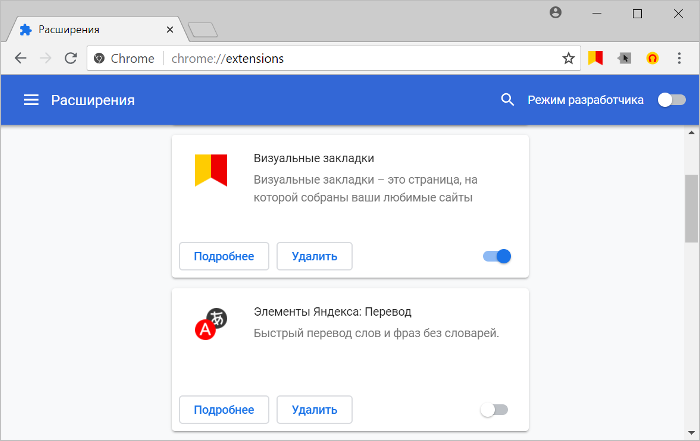Click the Визуальные закладки flag icon on card
This screenshot has width=700, height=441.
click(211, 170)
